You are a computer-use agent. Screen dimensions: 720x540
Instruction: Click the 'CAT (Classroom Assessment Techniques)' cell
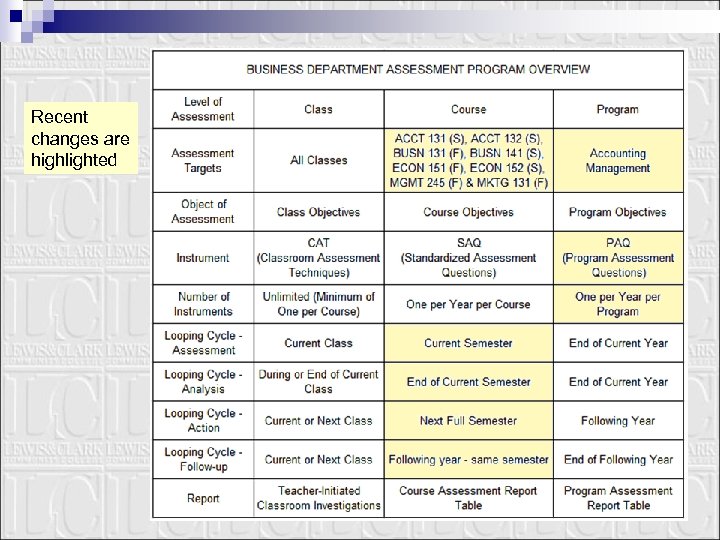pos(318,258)
